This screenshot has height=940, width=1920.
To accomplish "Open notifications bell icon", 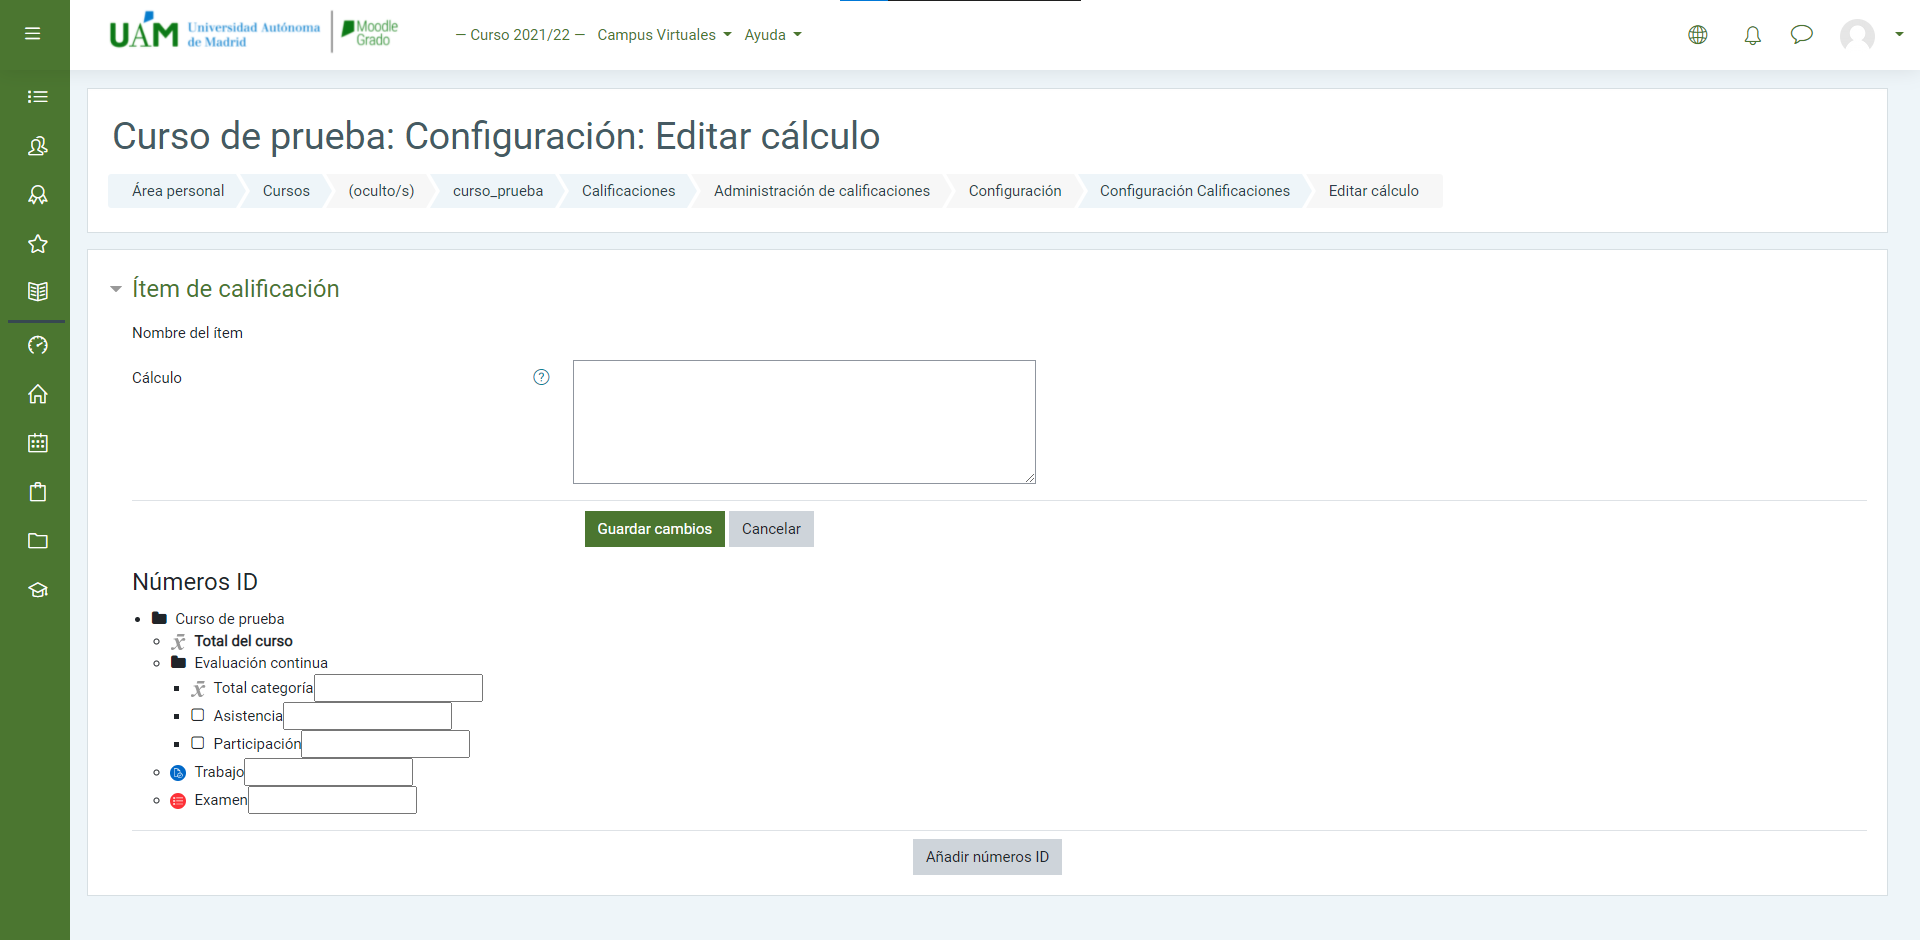I will tap(1752, 35).
